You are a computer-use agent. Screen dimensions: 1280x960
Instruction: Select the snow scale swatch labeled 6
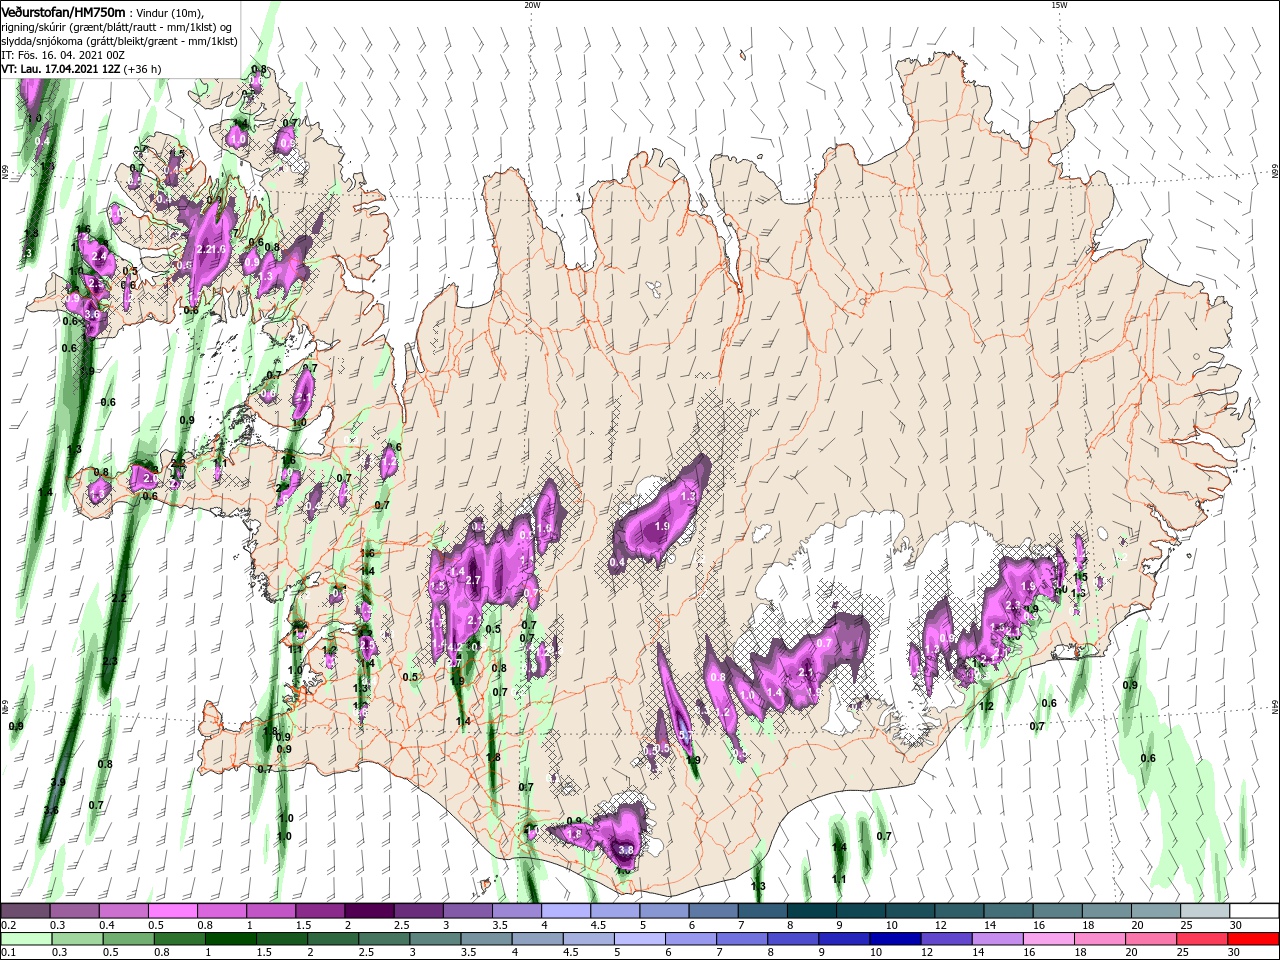click(713, 911)
